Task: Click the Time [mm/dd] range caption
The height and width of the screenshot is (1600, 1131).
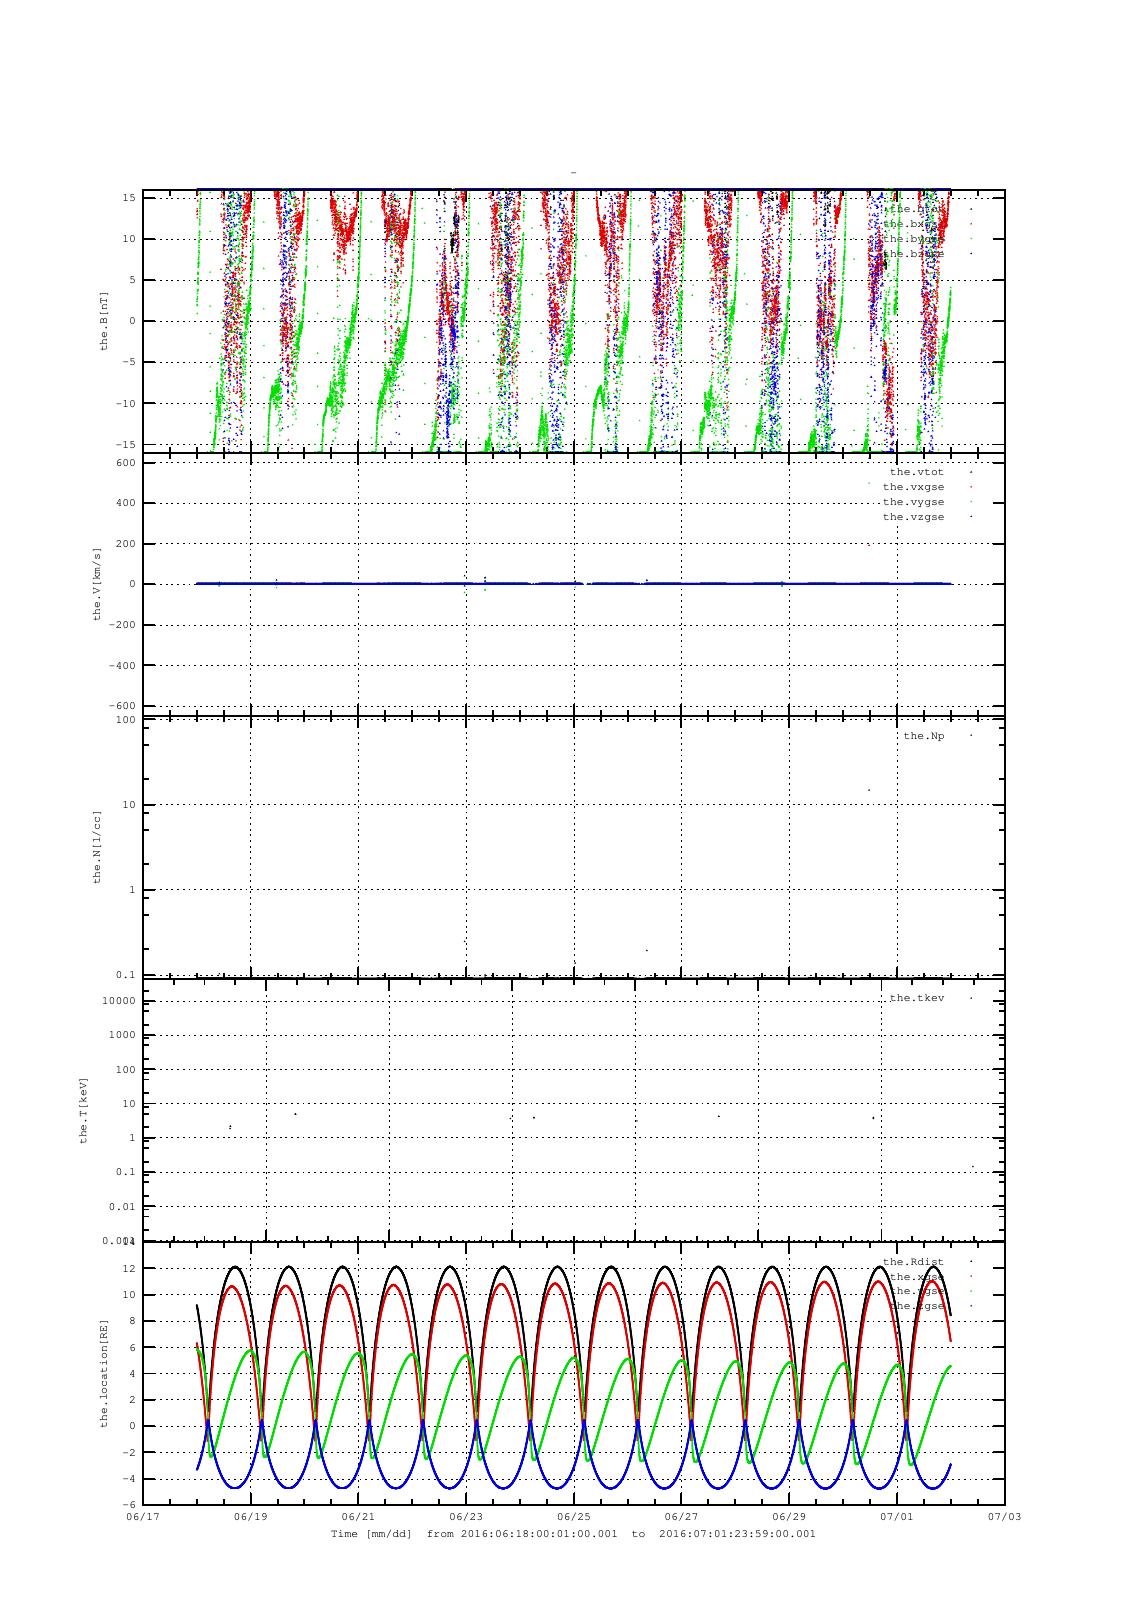Action: [x=573, y=1534]
